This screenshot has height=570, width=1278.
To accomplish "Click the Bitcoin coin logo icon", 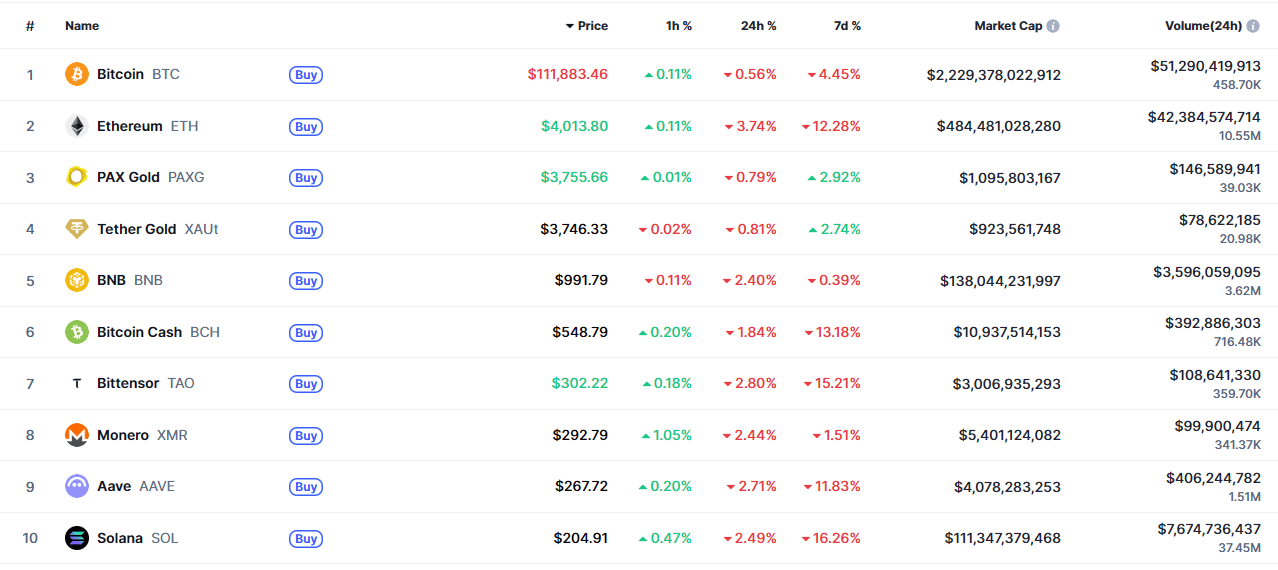I will (x=77, y=74).
